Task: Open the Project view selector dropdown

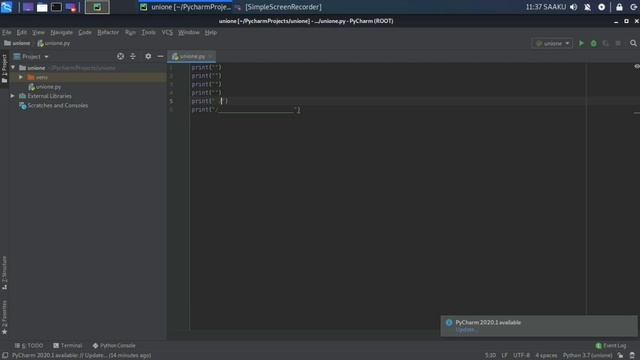Action: [x=31, y=57]
